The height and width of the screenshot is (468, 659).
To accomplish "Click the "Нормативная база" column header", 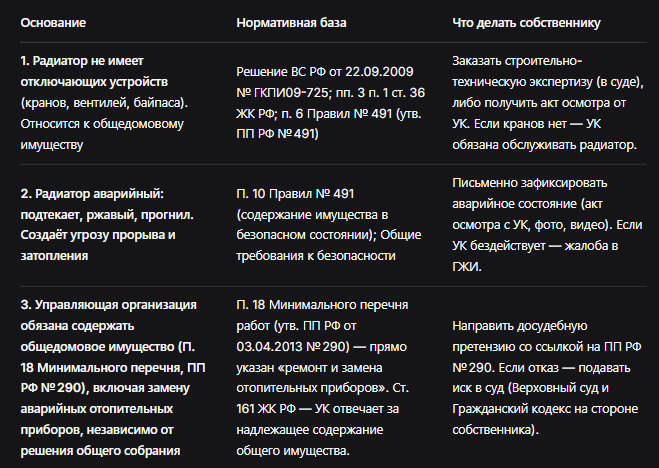I will tap(291, 23).
